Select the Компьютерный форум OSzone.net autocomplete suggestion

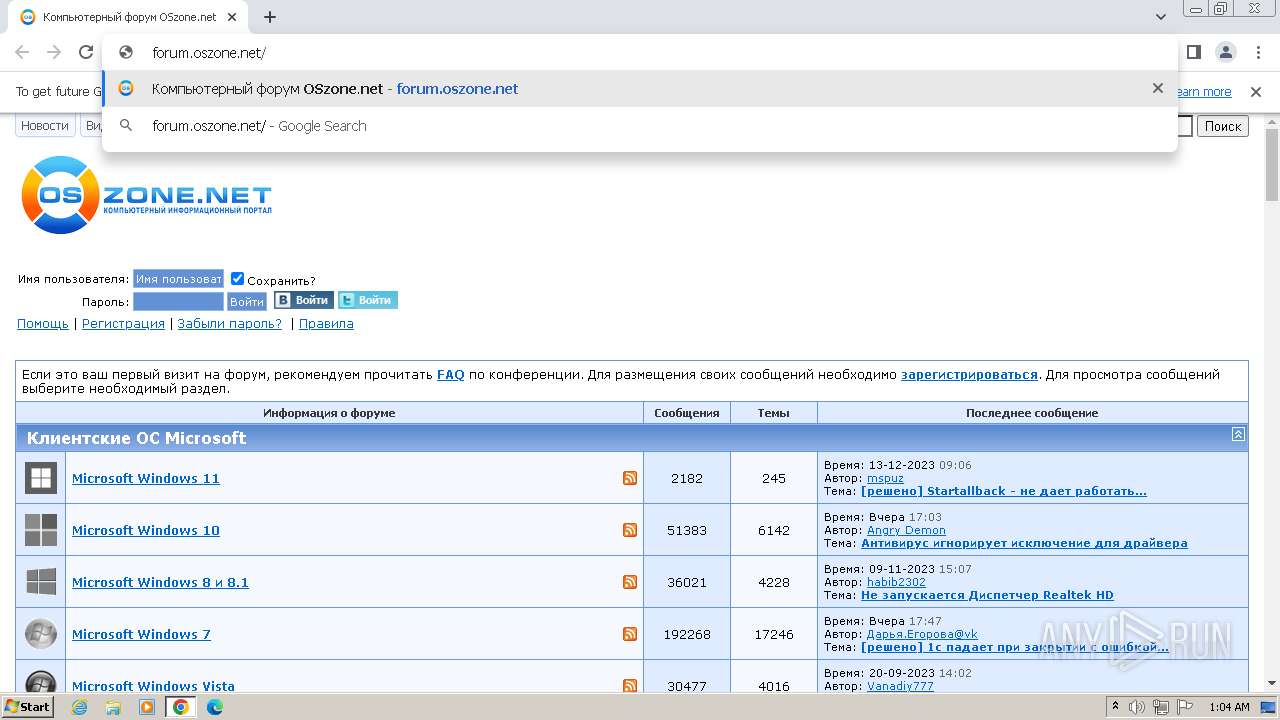[x=640, y=88]
